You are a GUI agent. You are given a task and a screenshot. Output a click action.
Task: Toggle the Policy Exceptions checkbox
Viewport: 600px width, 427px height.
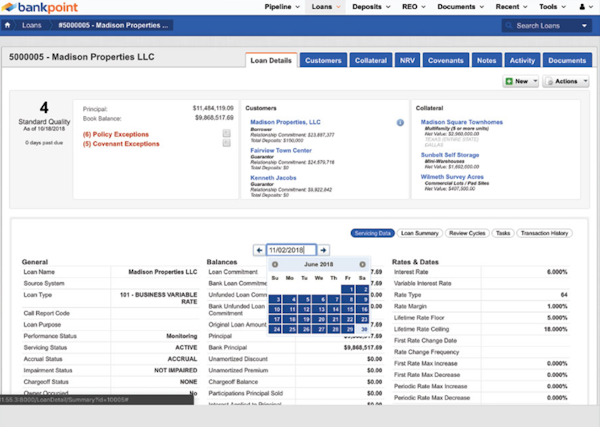pyautogui.click(x=228, y=133)
